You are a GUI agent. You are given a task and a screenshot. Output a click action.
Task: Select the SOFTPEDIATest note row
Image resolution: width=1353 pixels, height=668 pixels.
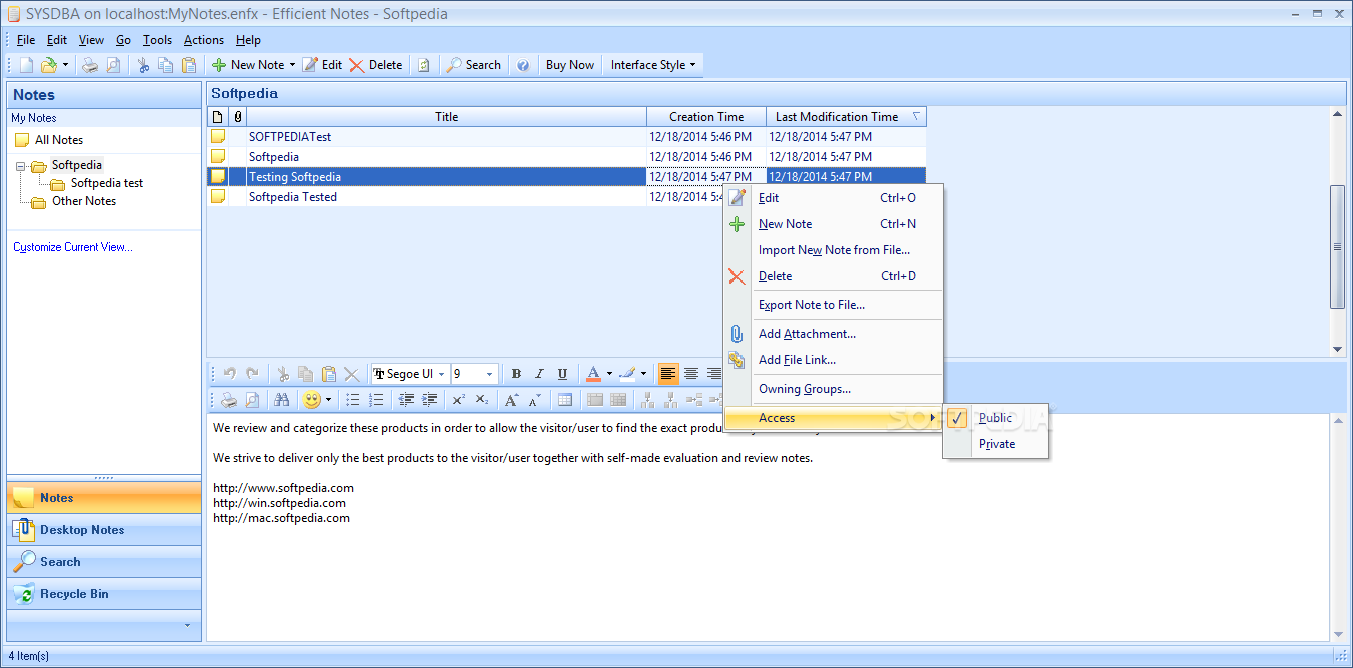(x=567, y=137)
